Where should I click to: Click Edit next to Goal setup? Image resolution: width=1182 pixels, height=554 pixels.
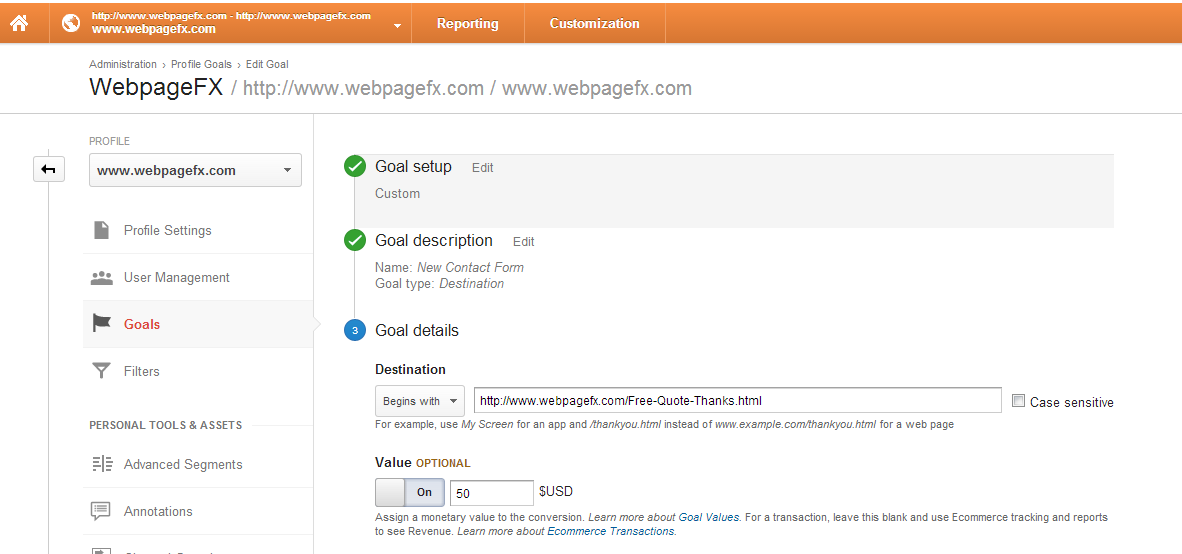click(x=483, y=168)
